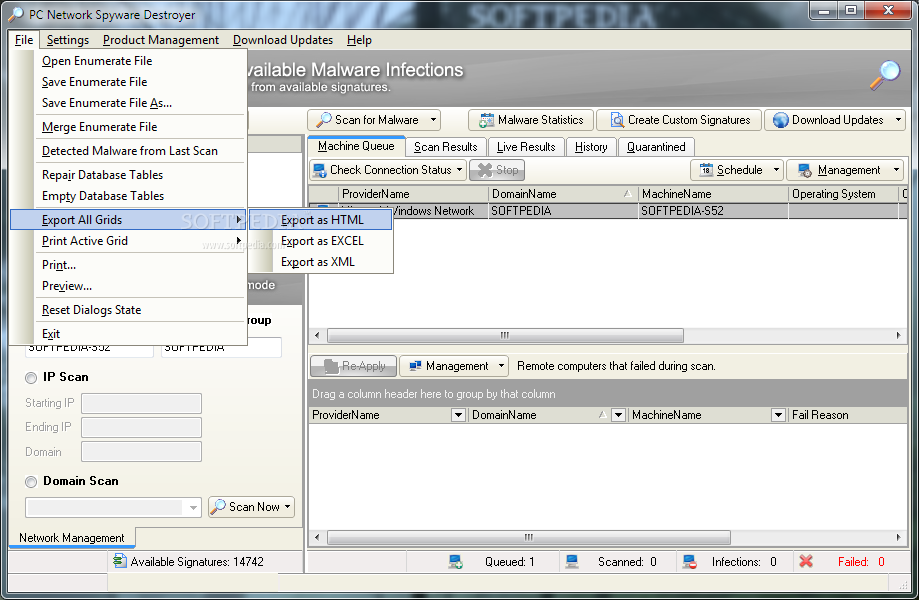
Task: Open the Product Management menu
Action: (161, 40)
